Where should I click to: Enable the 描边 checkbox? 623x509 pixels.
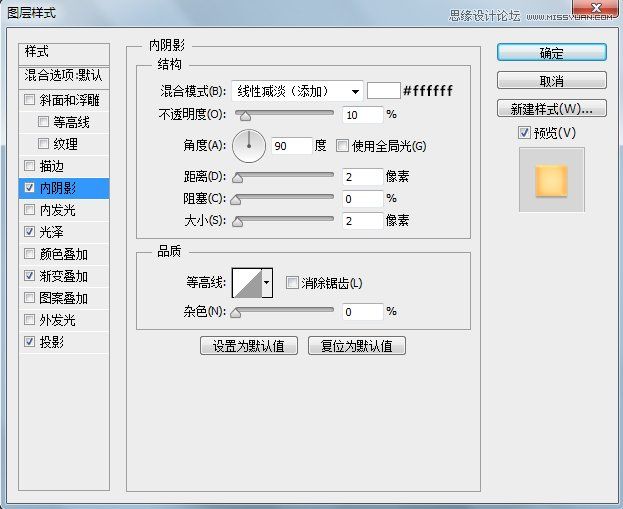tap(29, 165)
